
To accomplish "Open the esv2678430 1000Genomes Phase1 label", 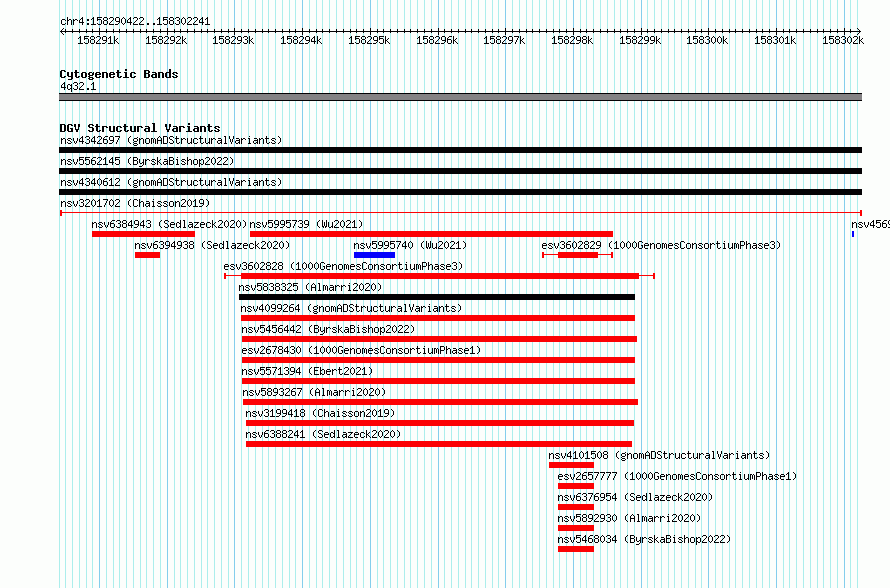I will [361, 350].
